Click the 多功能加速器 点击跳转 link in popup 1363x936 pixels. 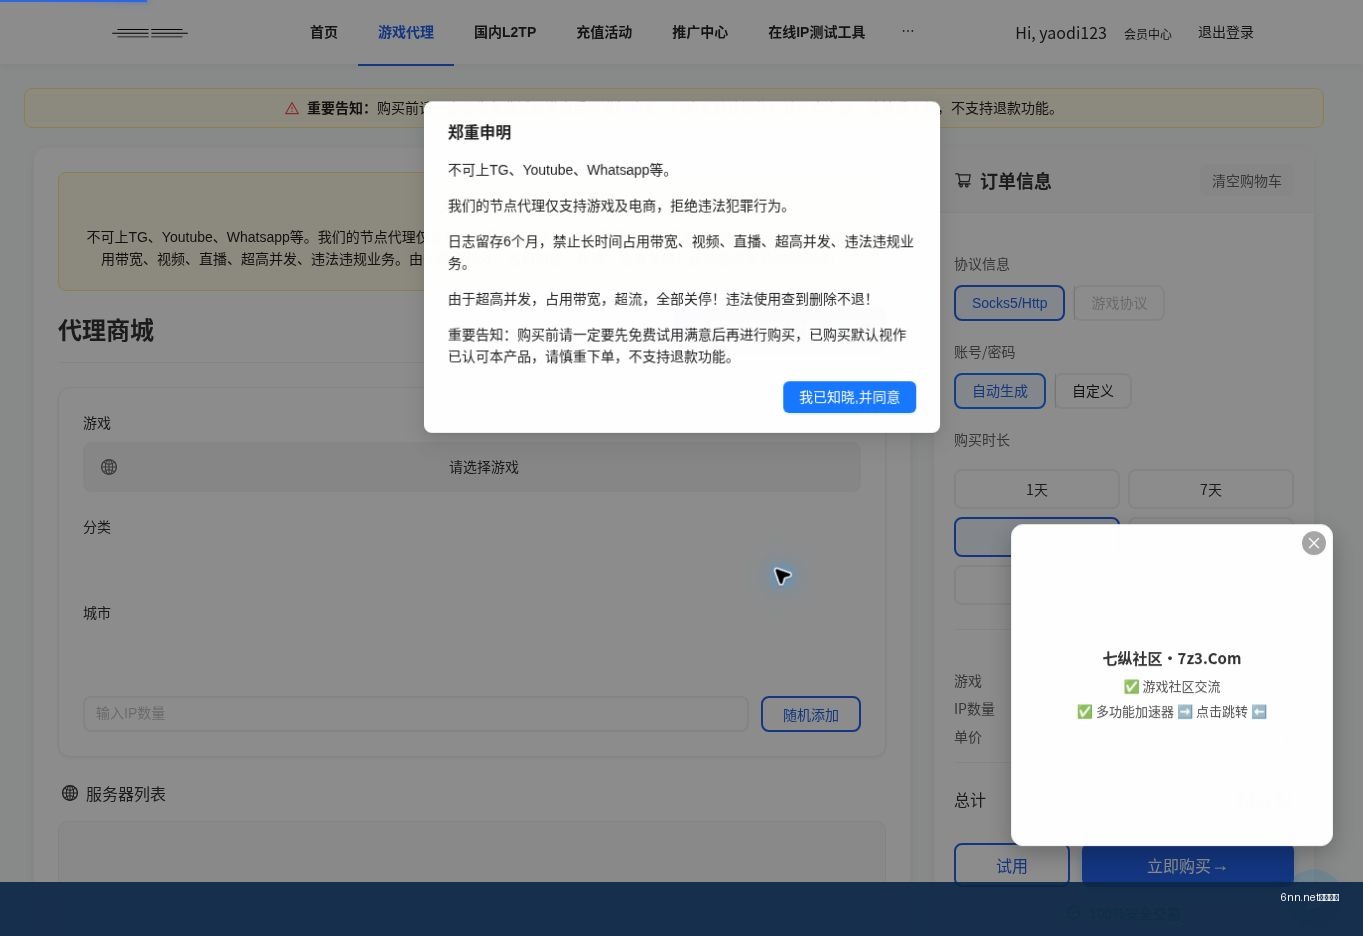coord(1172,712)
